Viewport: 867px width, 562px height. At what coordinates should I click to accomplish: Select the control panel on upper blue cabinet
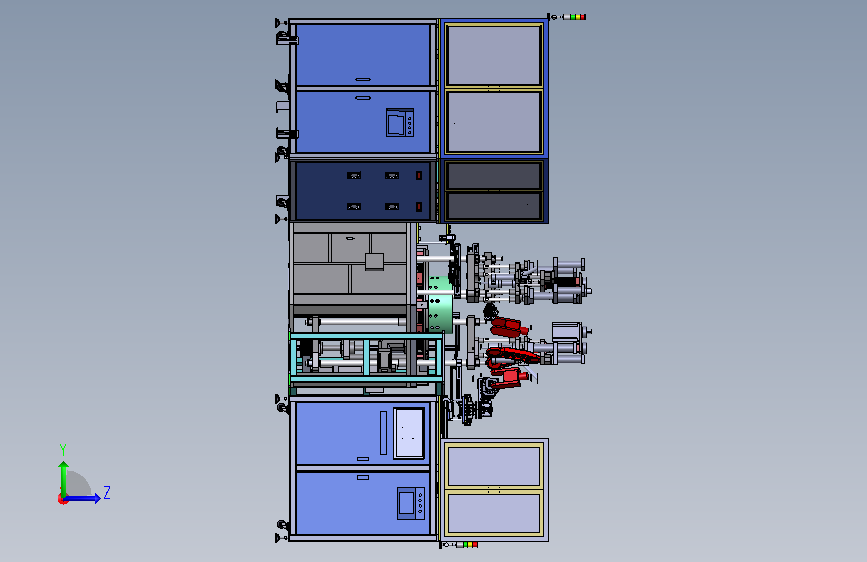[x=400, y=122]
